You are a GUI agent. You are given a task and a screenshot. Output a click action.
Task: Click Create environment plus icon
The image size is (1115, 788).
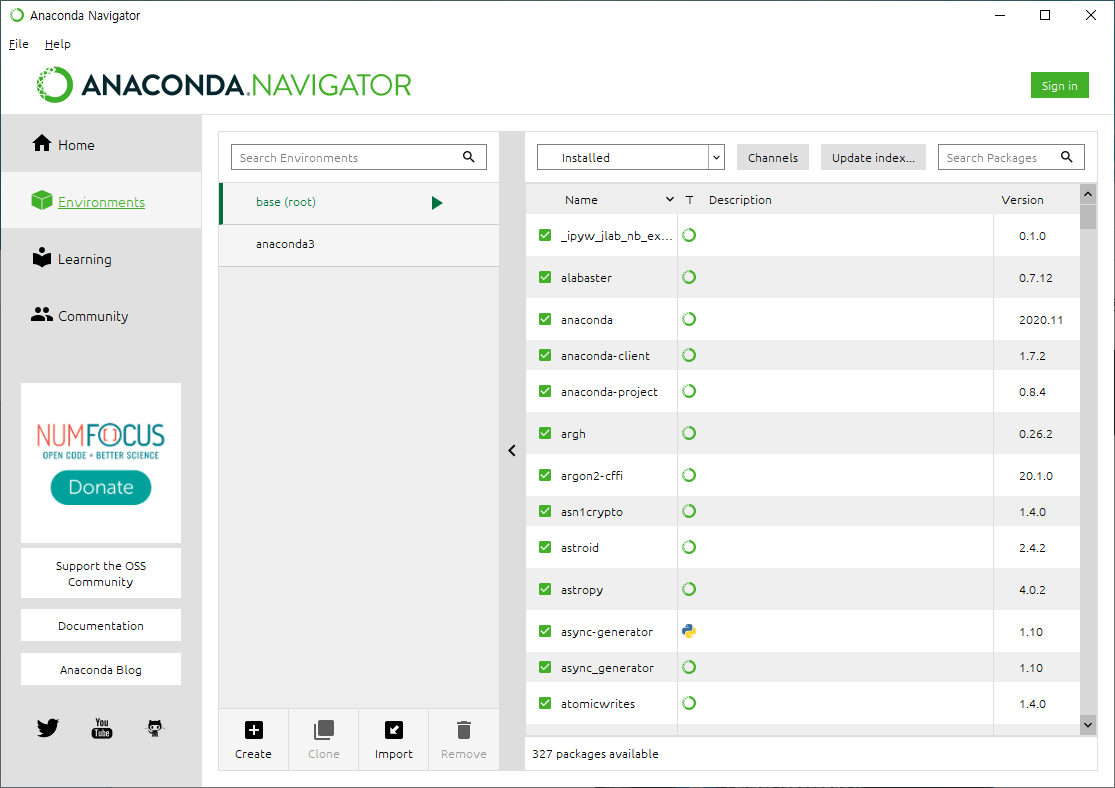tap(254, 730)
